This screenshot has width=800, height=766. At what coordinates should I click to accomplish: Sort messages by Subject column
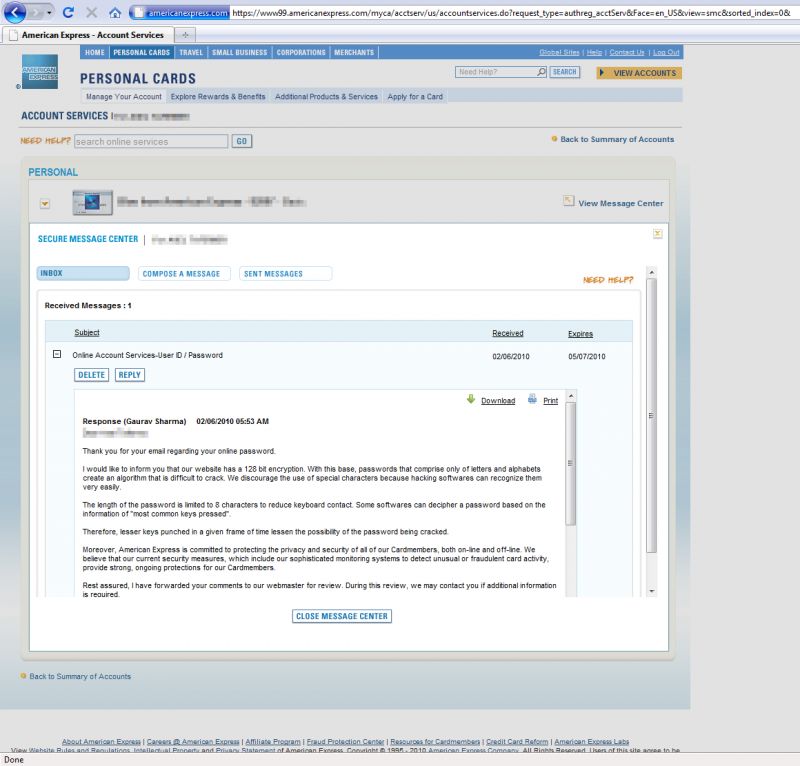tap(87, 333)
